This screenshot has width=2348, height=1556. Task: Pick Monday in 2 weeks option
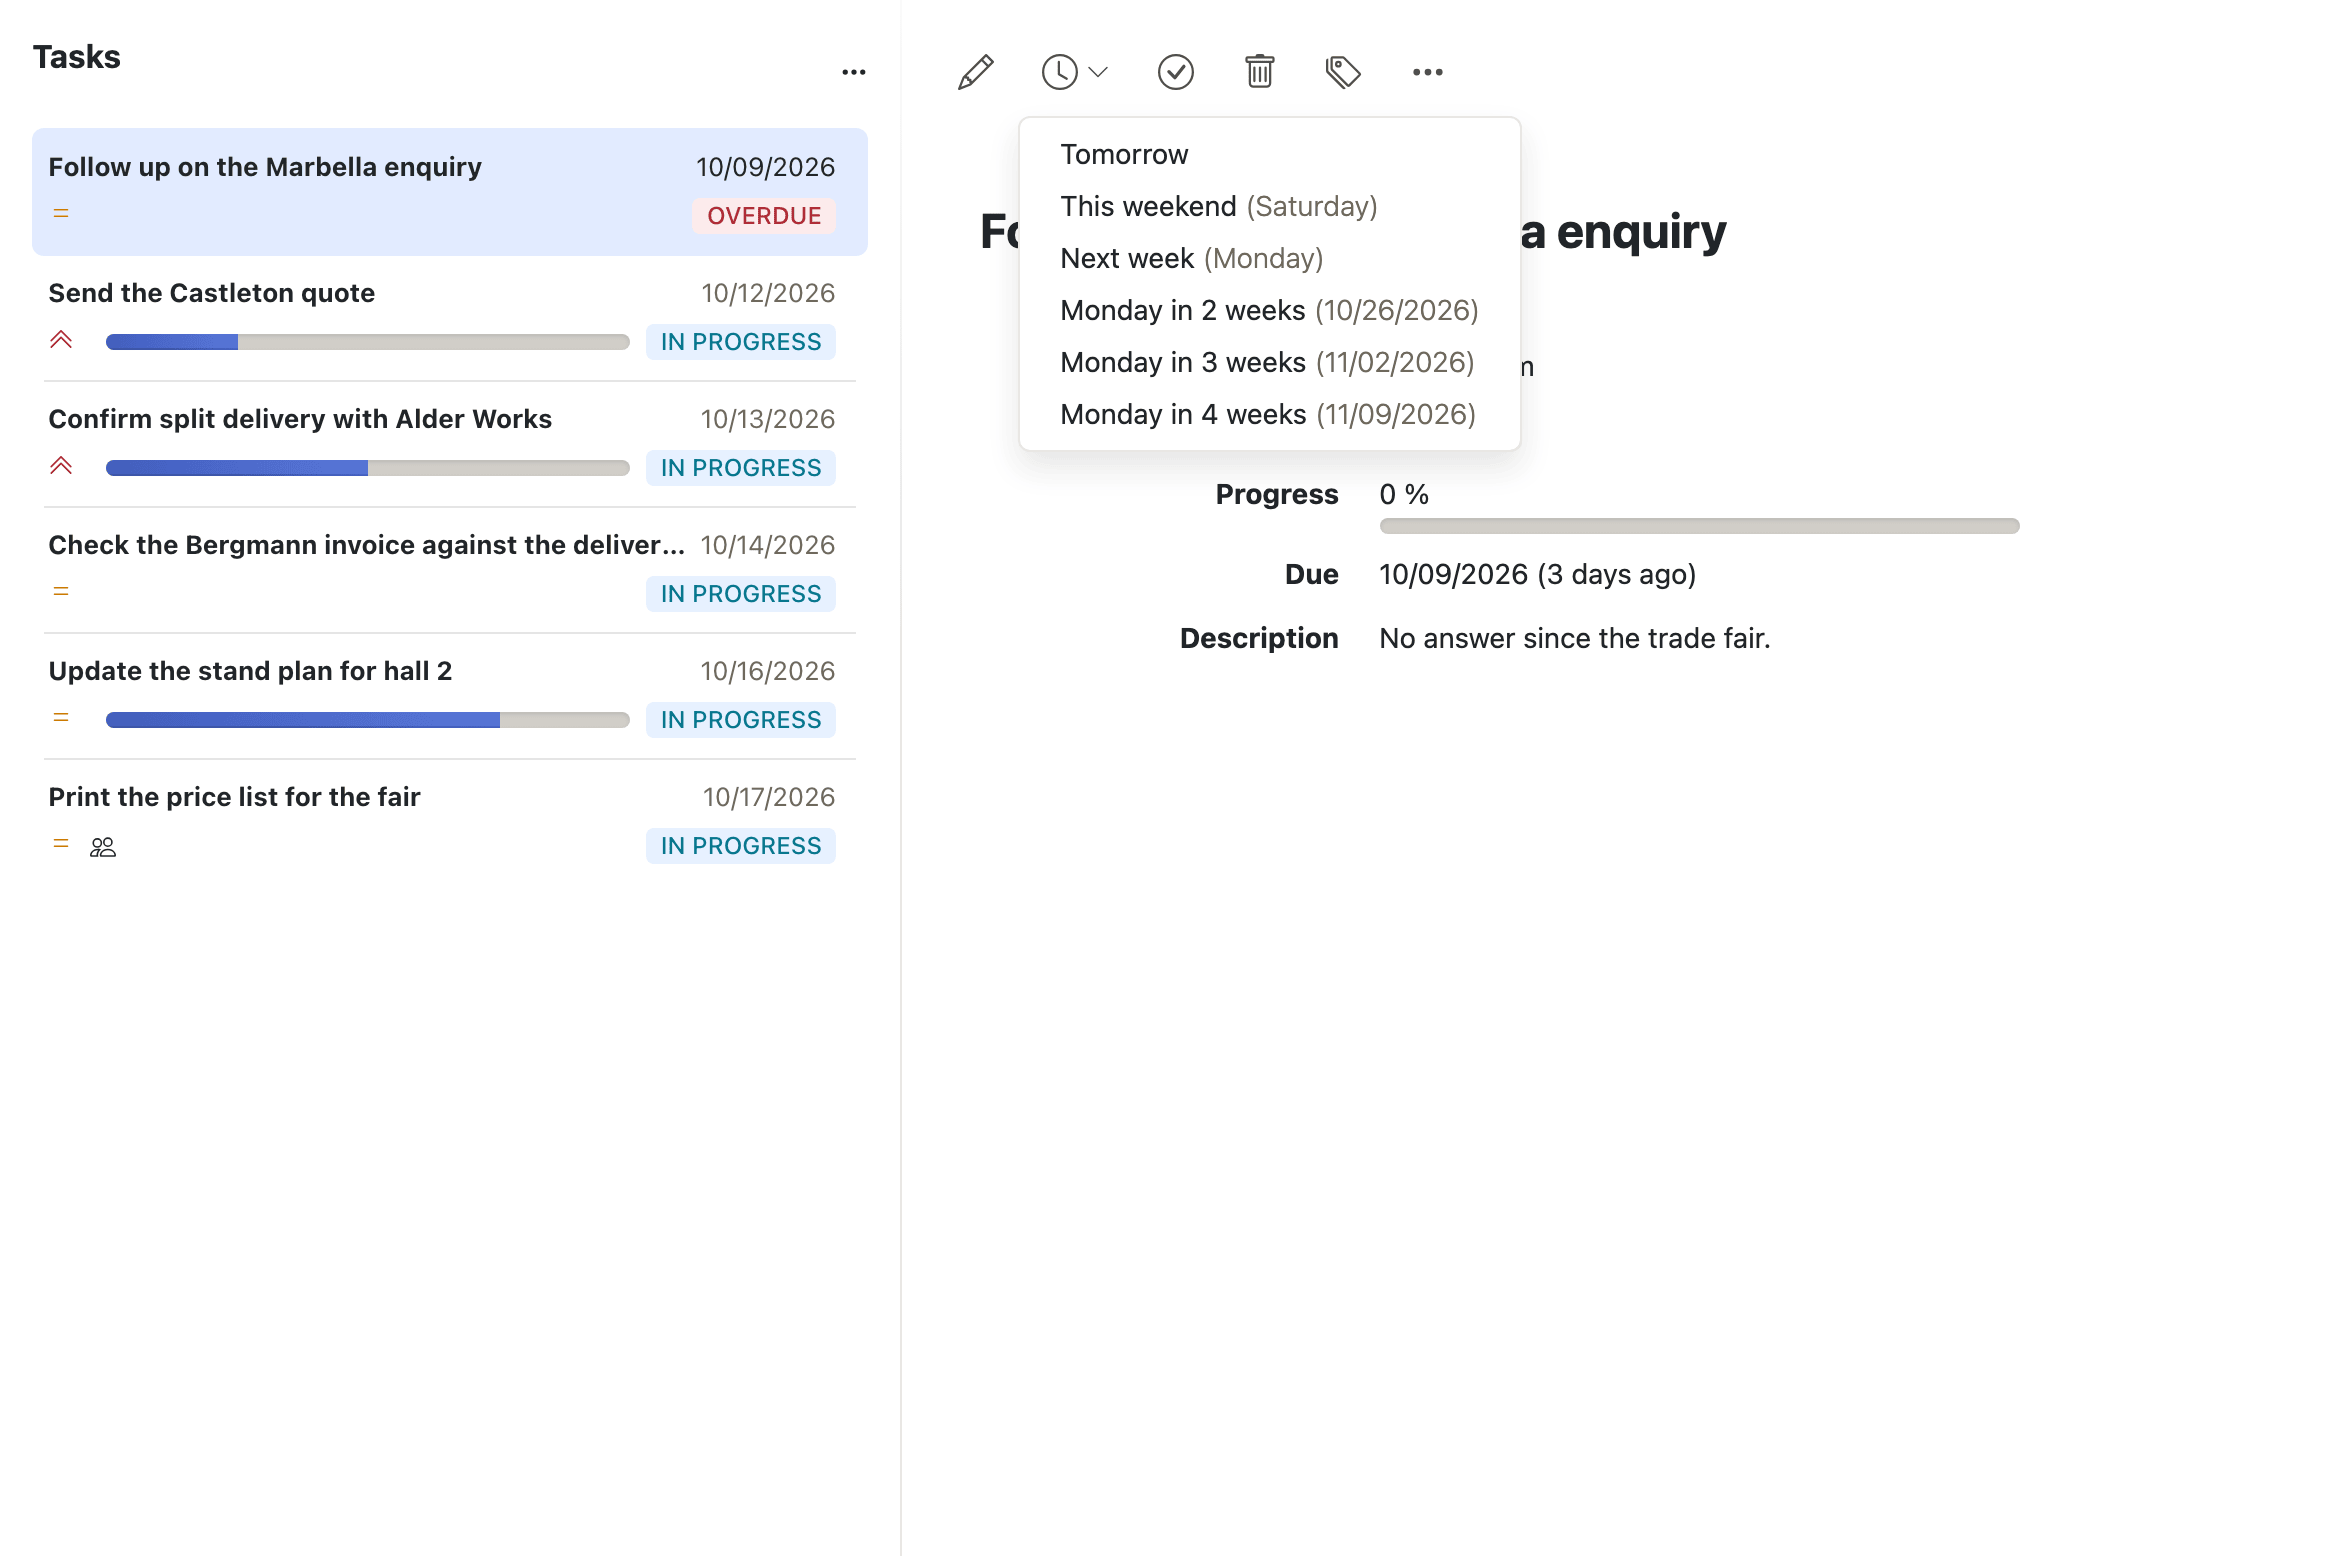point(1269,310)
